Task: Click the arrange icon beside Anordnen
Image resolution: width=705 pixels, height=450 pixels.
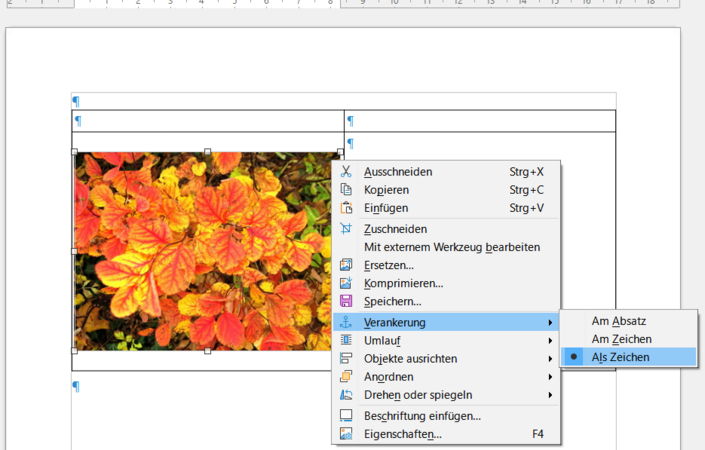Action: point(346,376)
